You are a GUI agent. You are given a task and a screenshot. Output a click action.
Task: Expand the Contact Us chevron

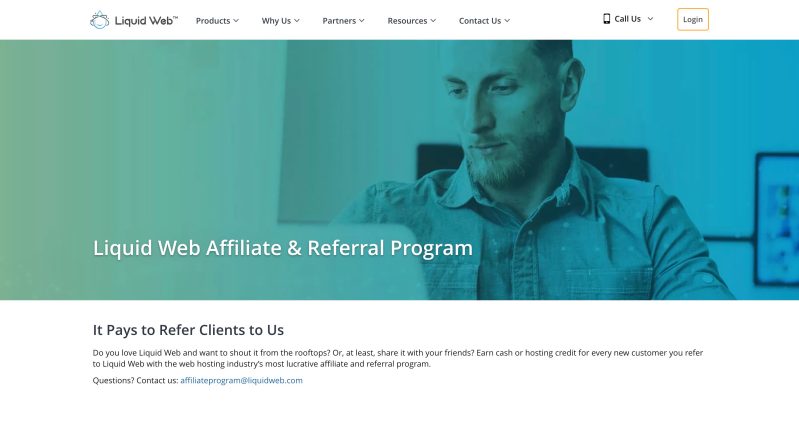point(507,21)
